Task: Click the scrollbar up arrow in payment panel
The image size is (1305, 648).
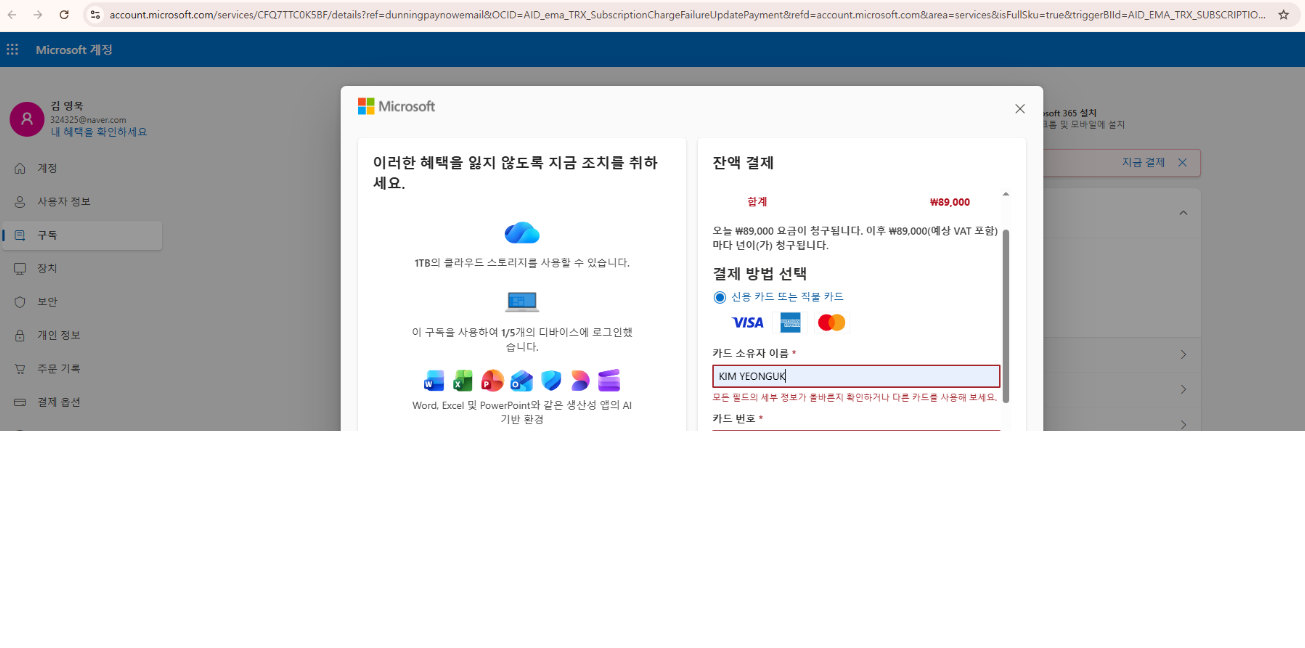Action: tap(1006, 194)
